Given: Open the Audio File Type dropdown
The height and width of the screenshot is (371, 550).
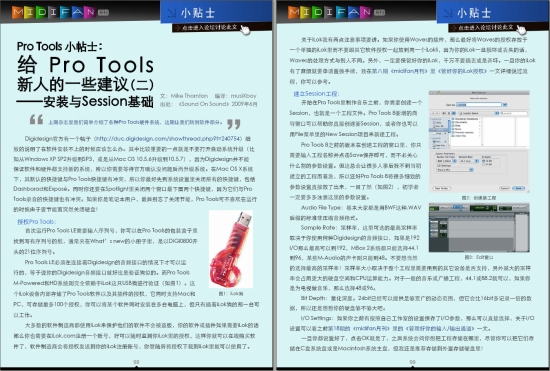Looking at the screenshot, I should pyautogui.click(x=447, y=161).
